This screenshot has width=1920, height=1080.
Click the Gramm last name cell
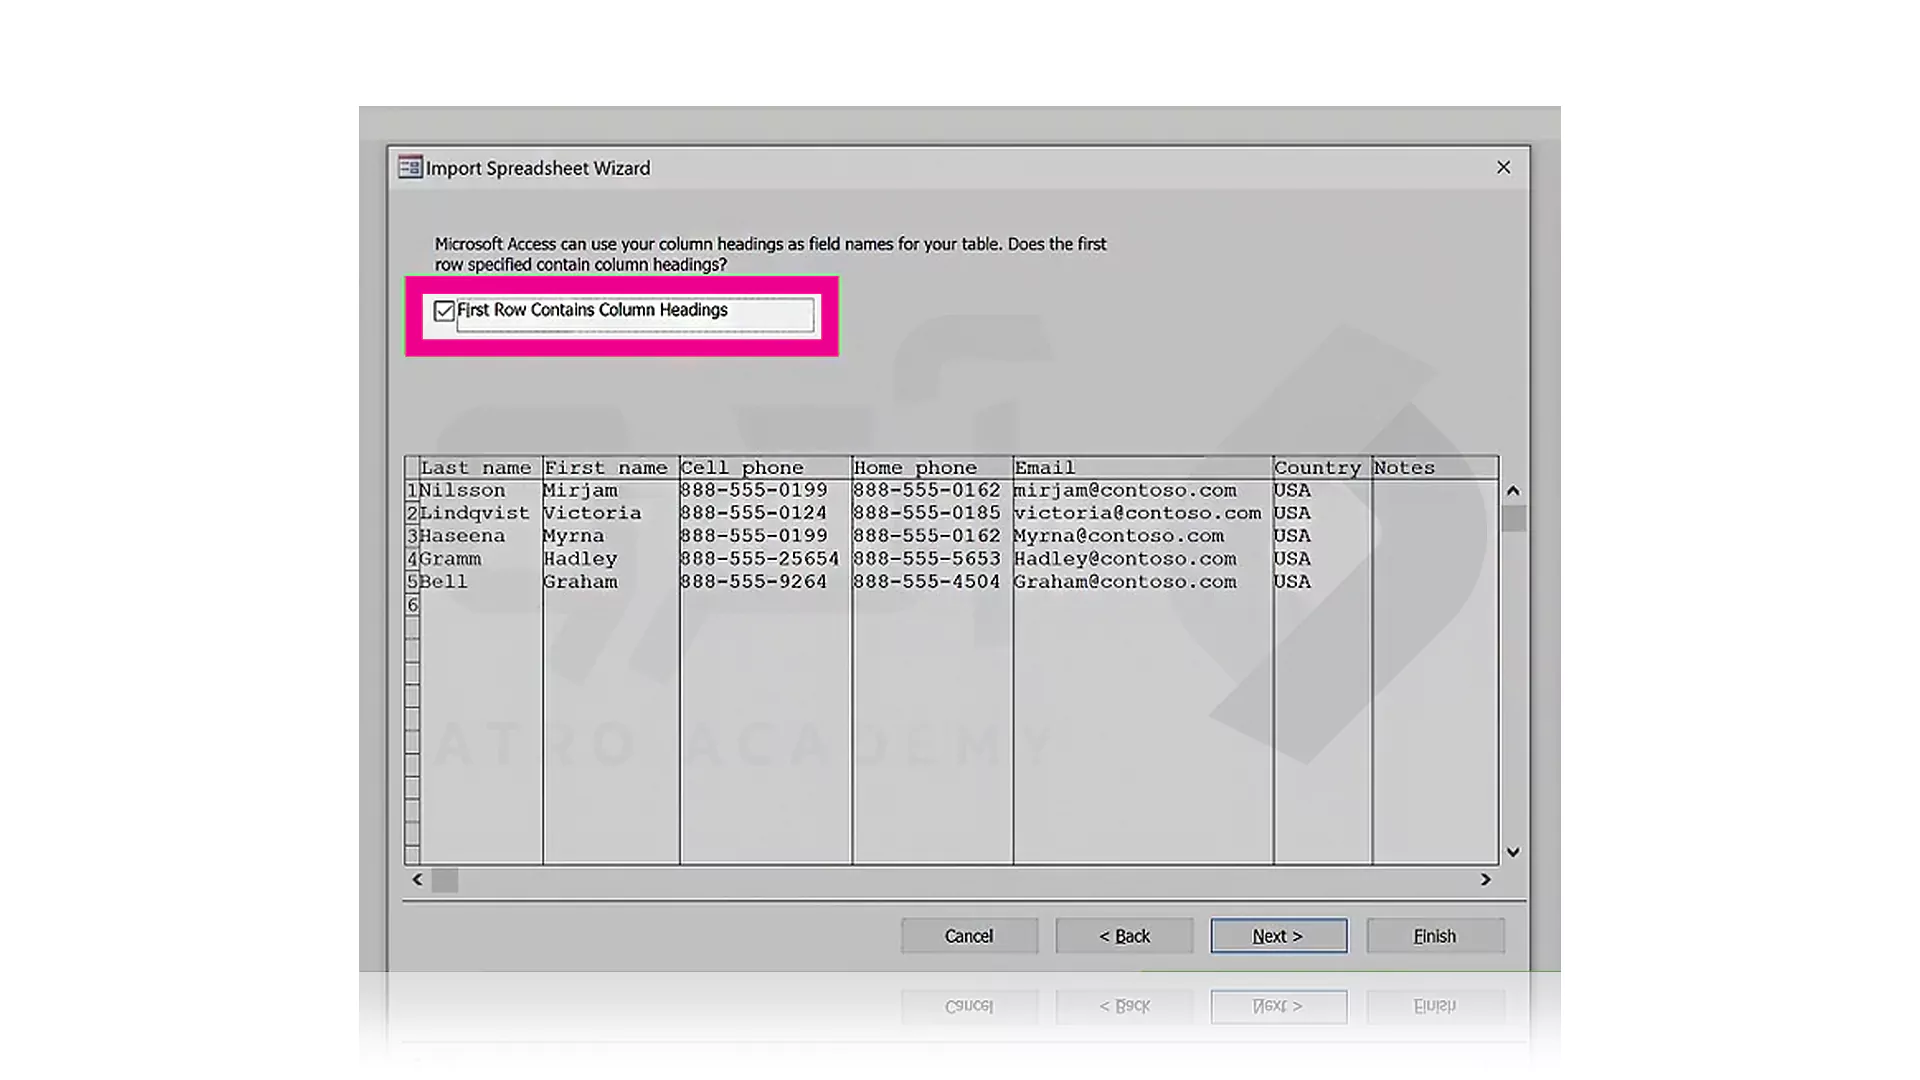(x=481, y=559)
